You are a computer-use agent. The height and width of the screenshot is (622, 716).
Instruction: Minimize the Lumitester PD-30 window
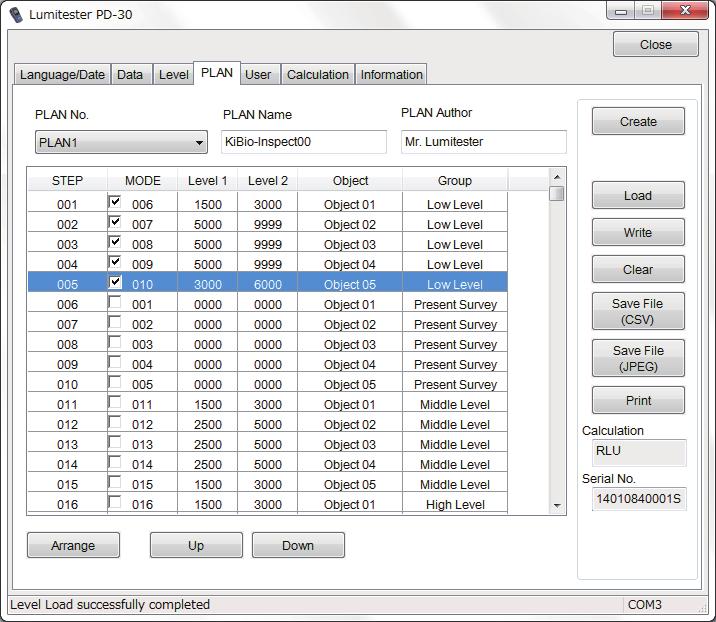[x=621, y=11]
